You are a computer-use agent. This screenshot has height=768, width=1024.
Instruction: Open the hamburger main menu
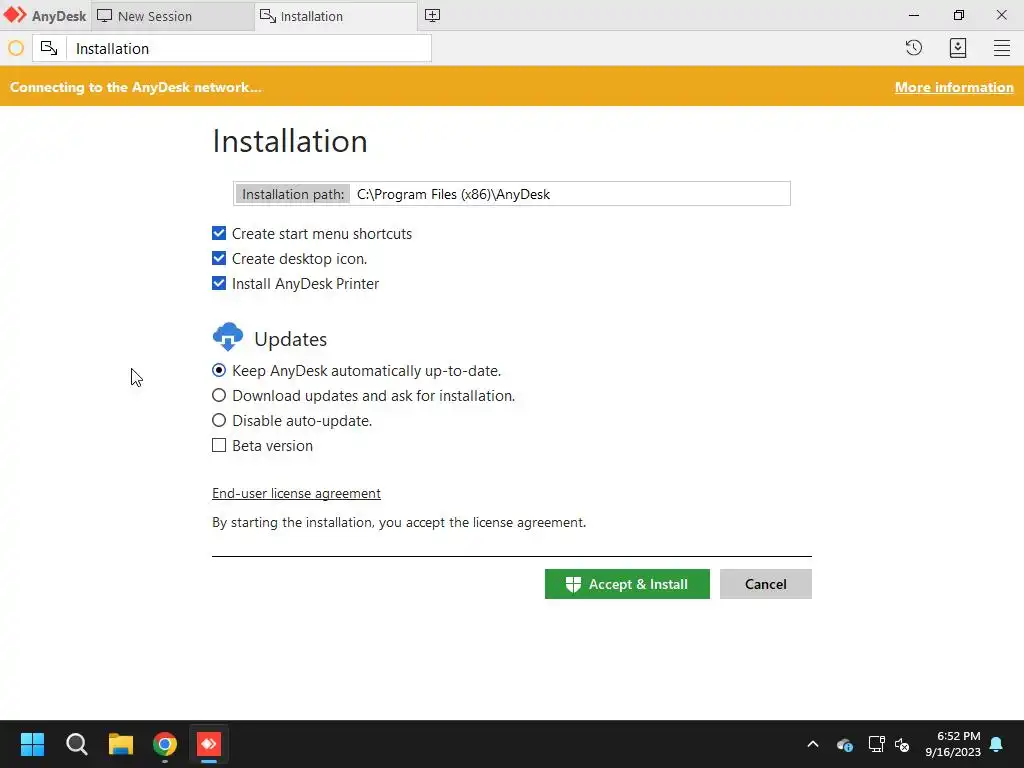pyautogui.click(x=1002, y=48)
